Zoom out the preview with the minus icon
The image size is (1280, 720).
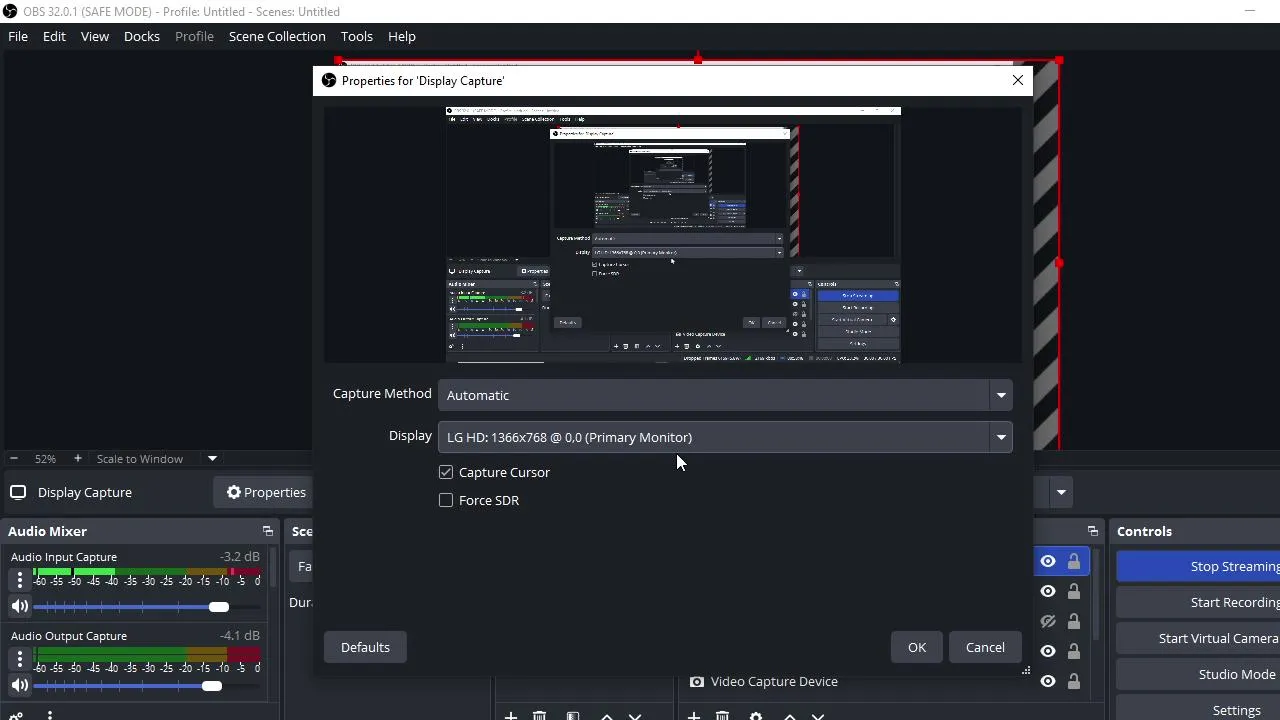(x=14, y=458)
